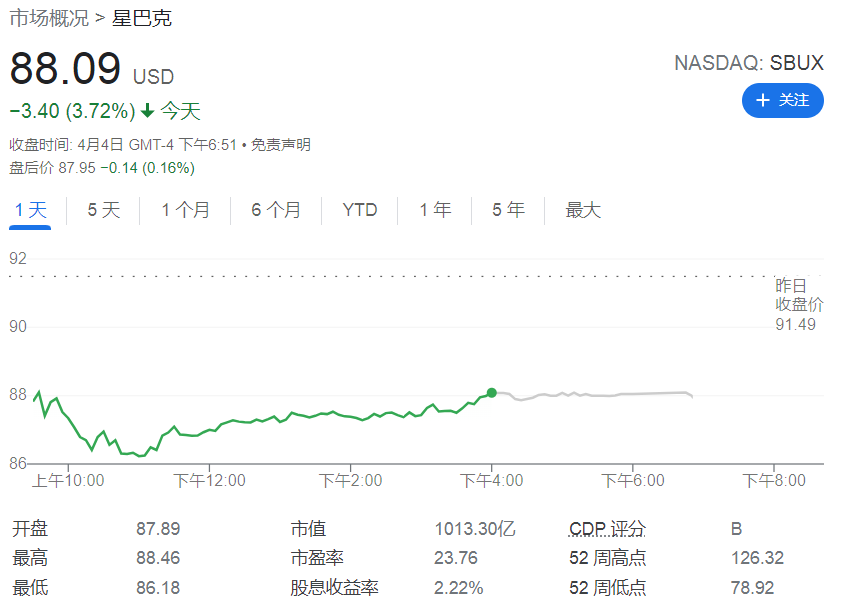Click the NASDAQ: SBUX ticker text
Screen dimensions: 844x613
pyautogui.click(x=748, y=63)
